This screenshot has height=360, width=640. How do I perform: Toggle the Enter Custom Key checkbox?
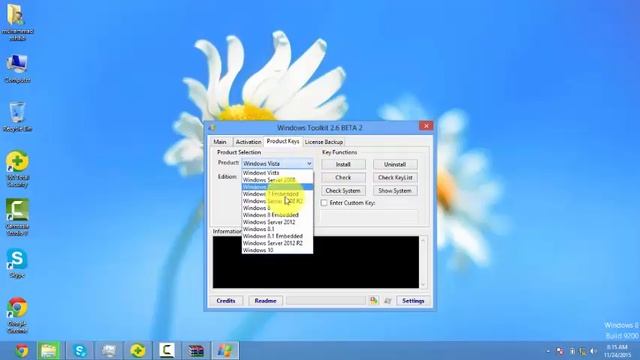pos(324,203)
